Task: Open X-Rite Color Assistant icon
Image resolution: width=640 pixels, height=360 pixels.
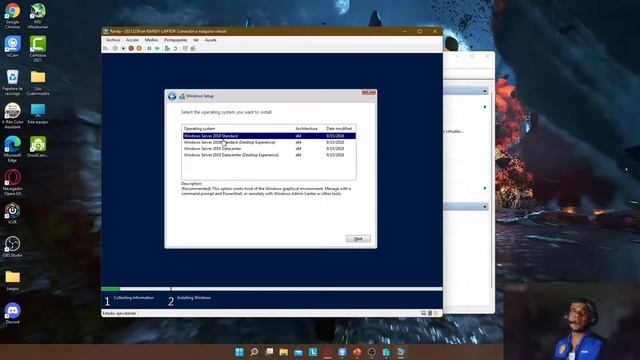Action: pos(12,116)
